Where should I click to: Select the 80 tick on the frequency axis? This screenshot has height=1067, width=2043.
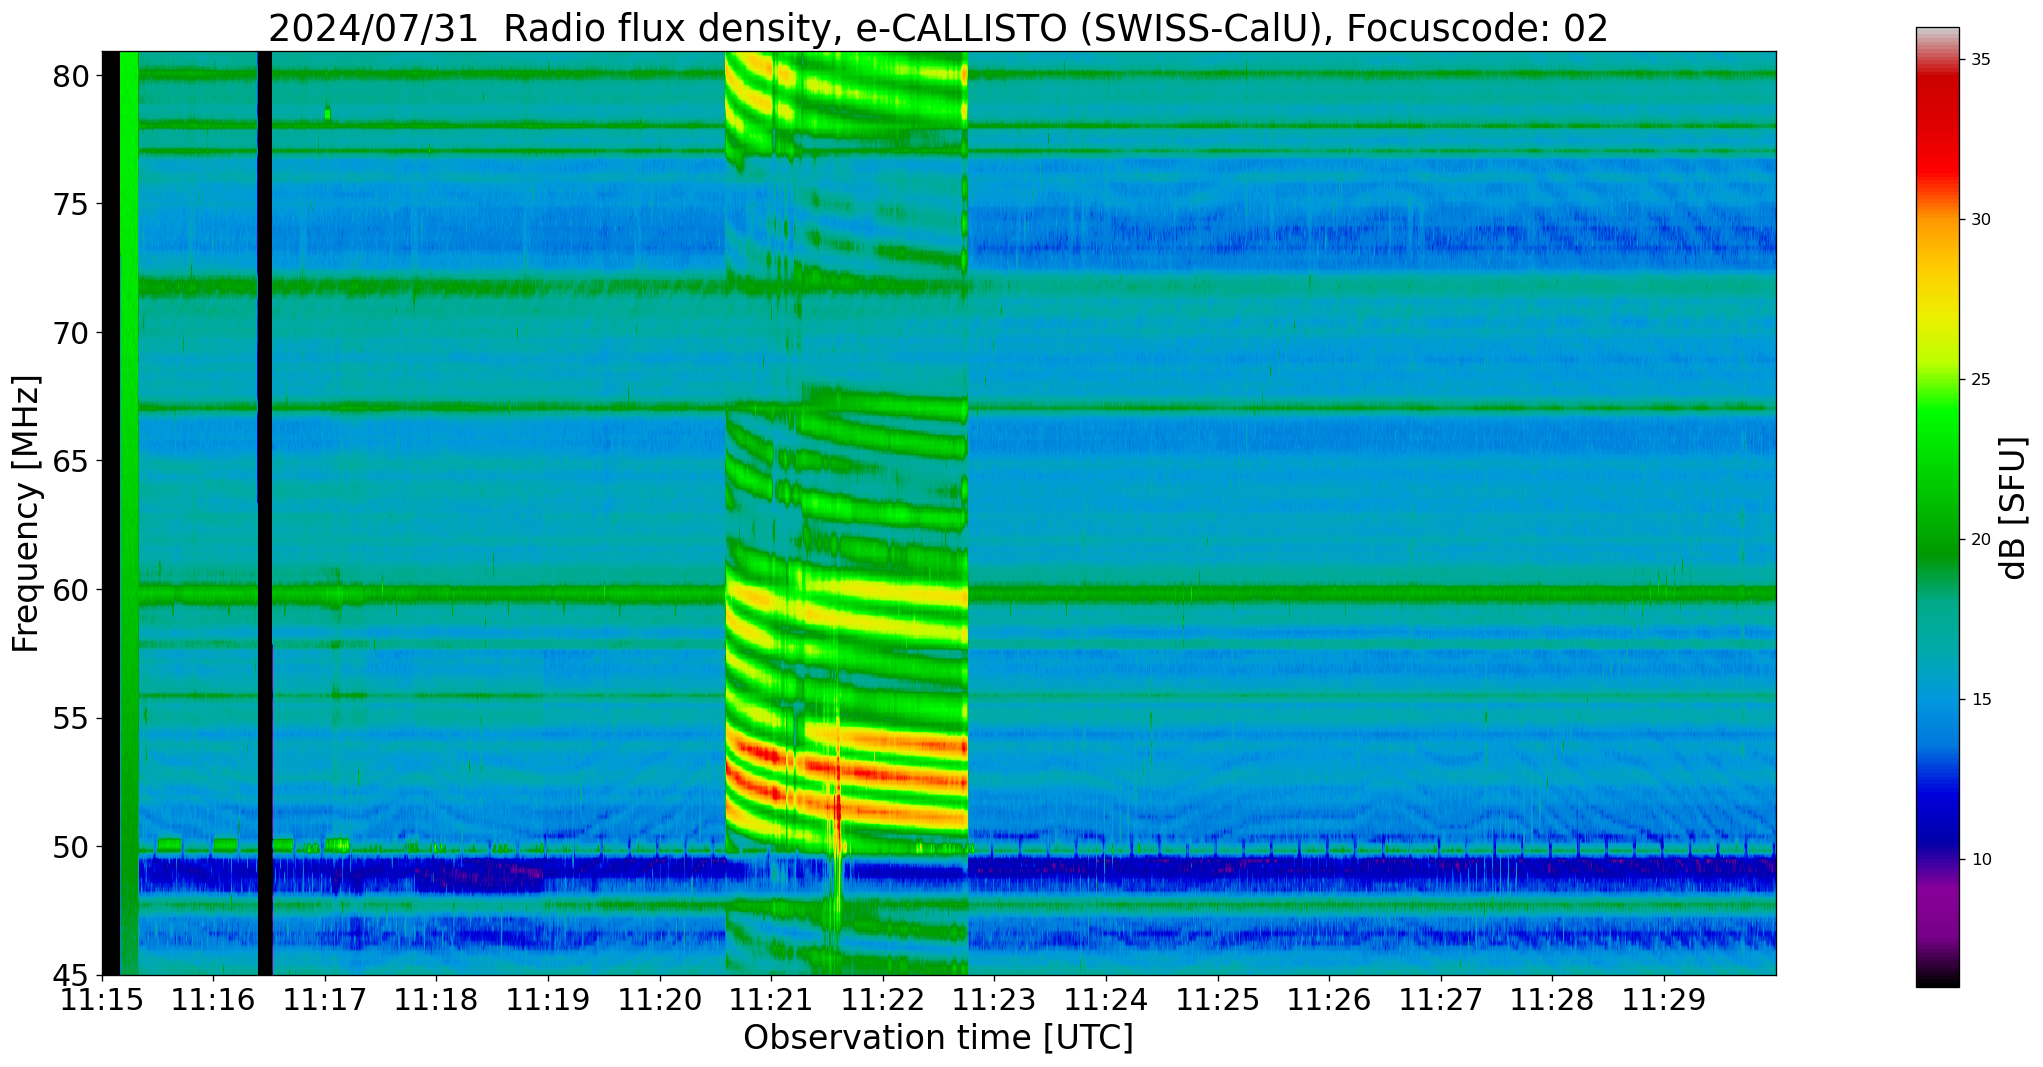[x=70, y=76]
